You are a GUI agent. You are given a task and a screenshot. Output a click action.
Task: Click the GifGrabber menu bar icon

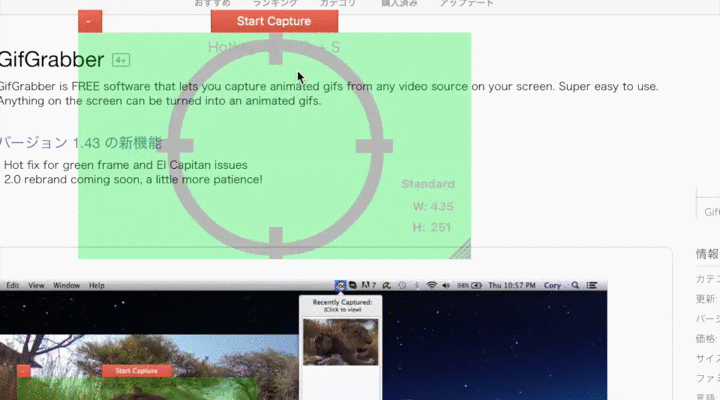pos(340,286)
